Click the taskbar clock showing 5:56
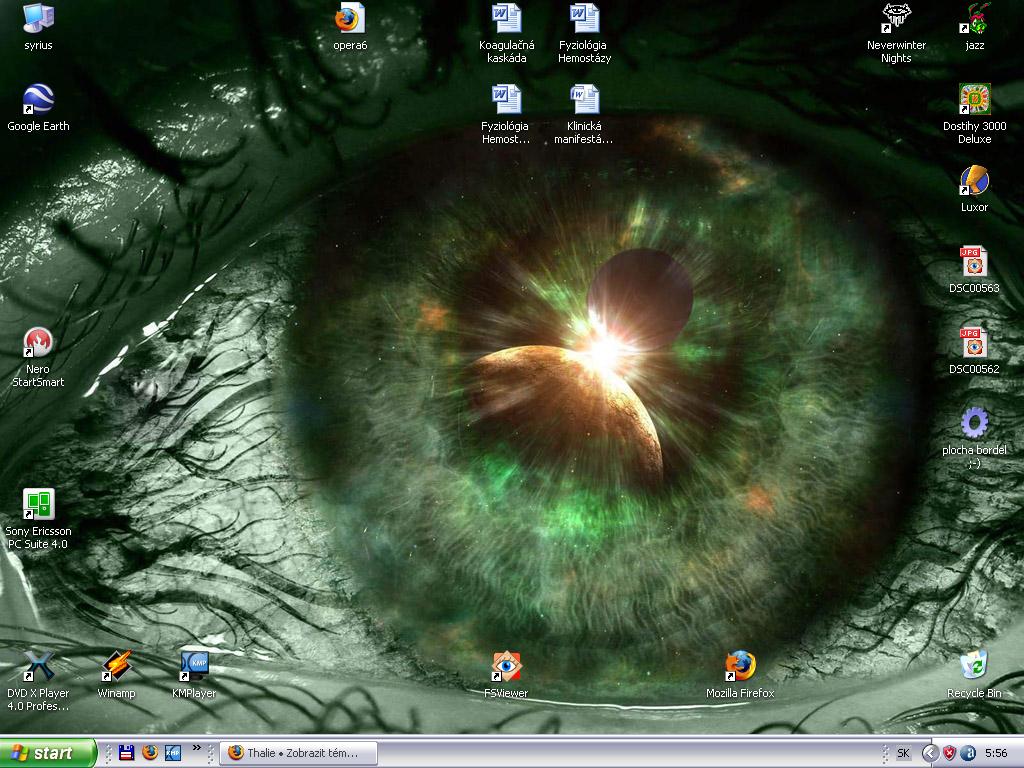Image resolution: width=1024 pixels, height=768 pixels. click(996, 753)
